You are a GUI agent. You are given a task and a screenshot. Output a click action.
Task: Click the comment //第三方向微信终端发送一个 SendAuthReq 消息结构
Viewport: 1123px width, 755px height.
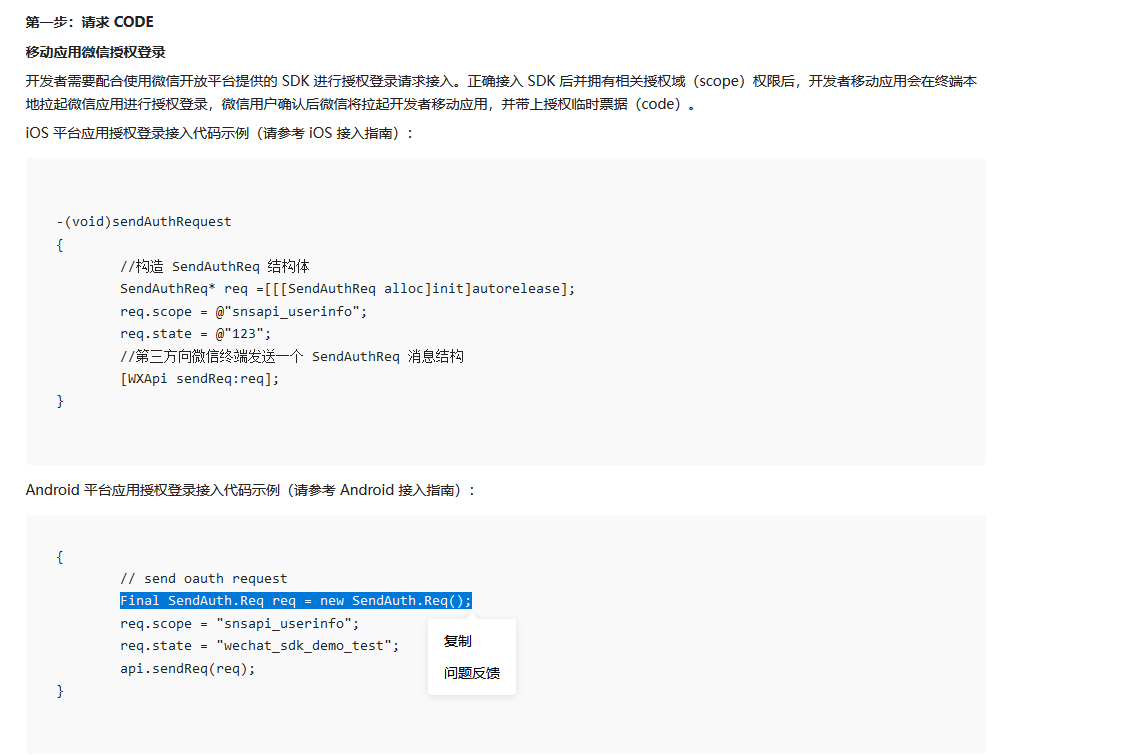(x=292, y=357)
